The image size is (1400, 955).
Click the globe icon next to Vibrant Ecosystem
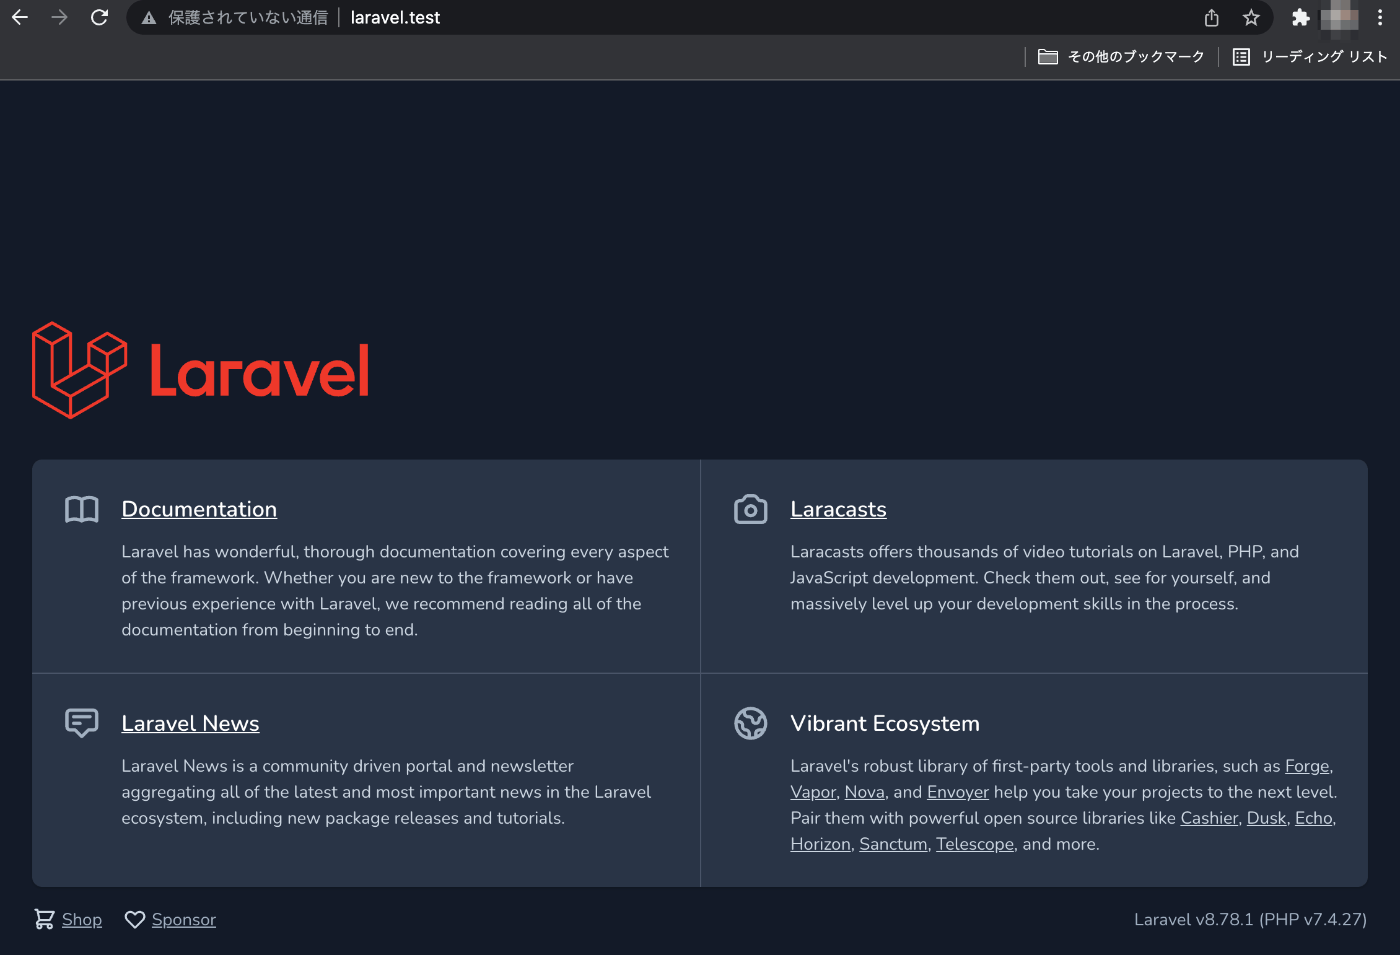751,723
